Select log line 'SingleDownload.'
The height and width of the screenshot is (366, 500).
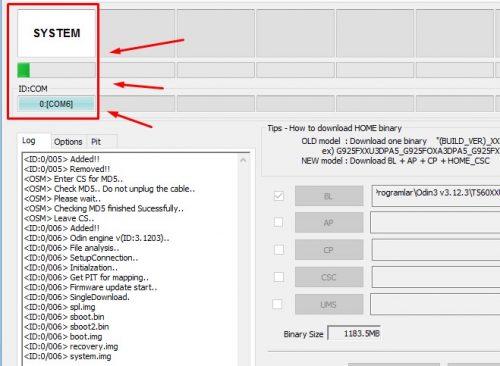click(x=77, y=297)
